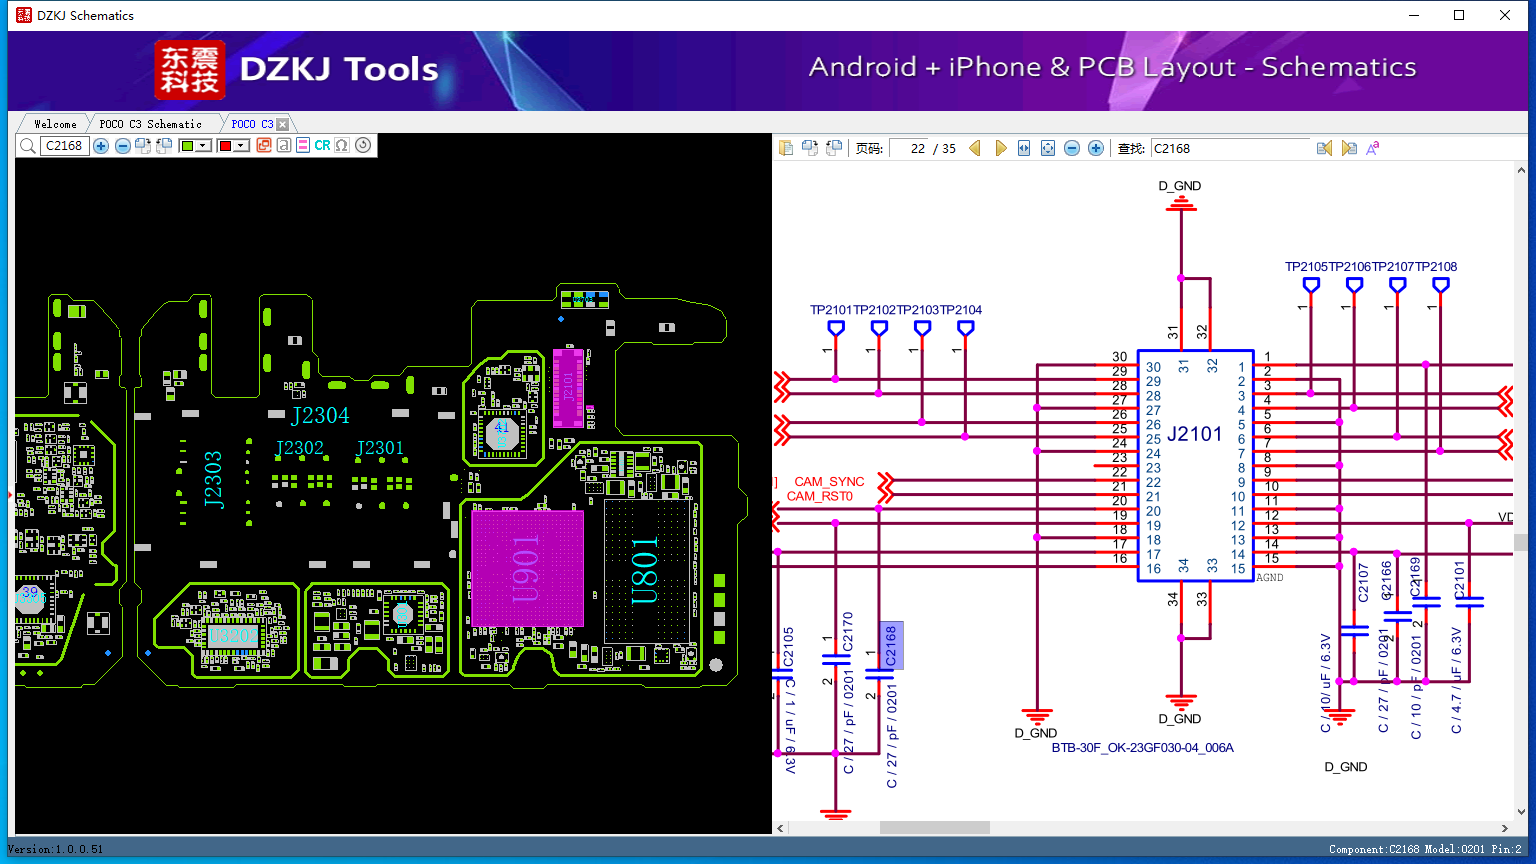
Task: Find next search result in schematic
Action: [1349, 148]
